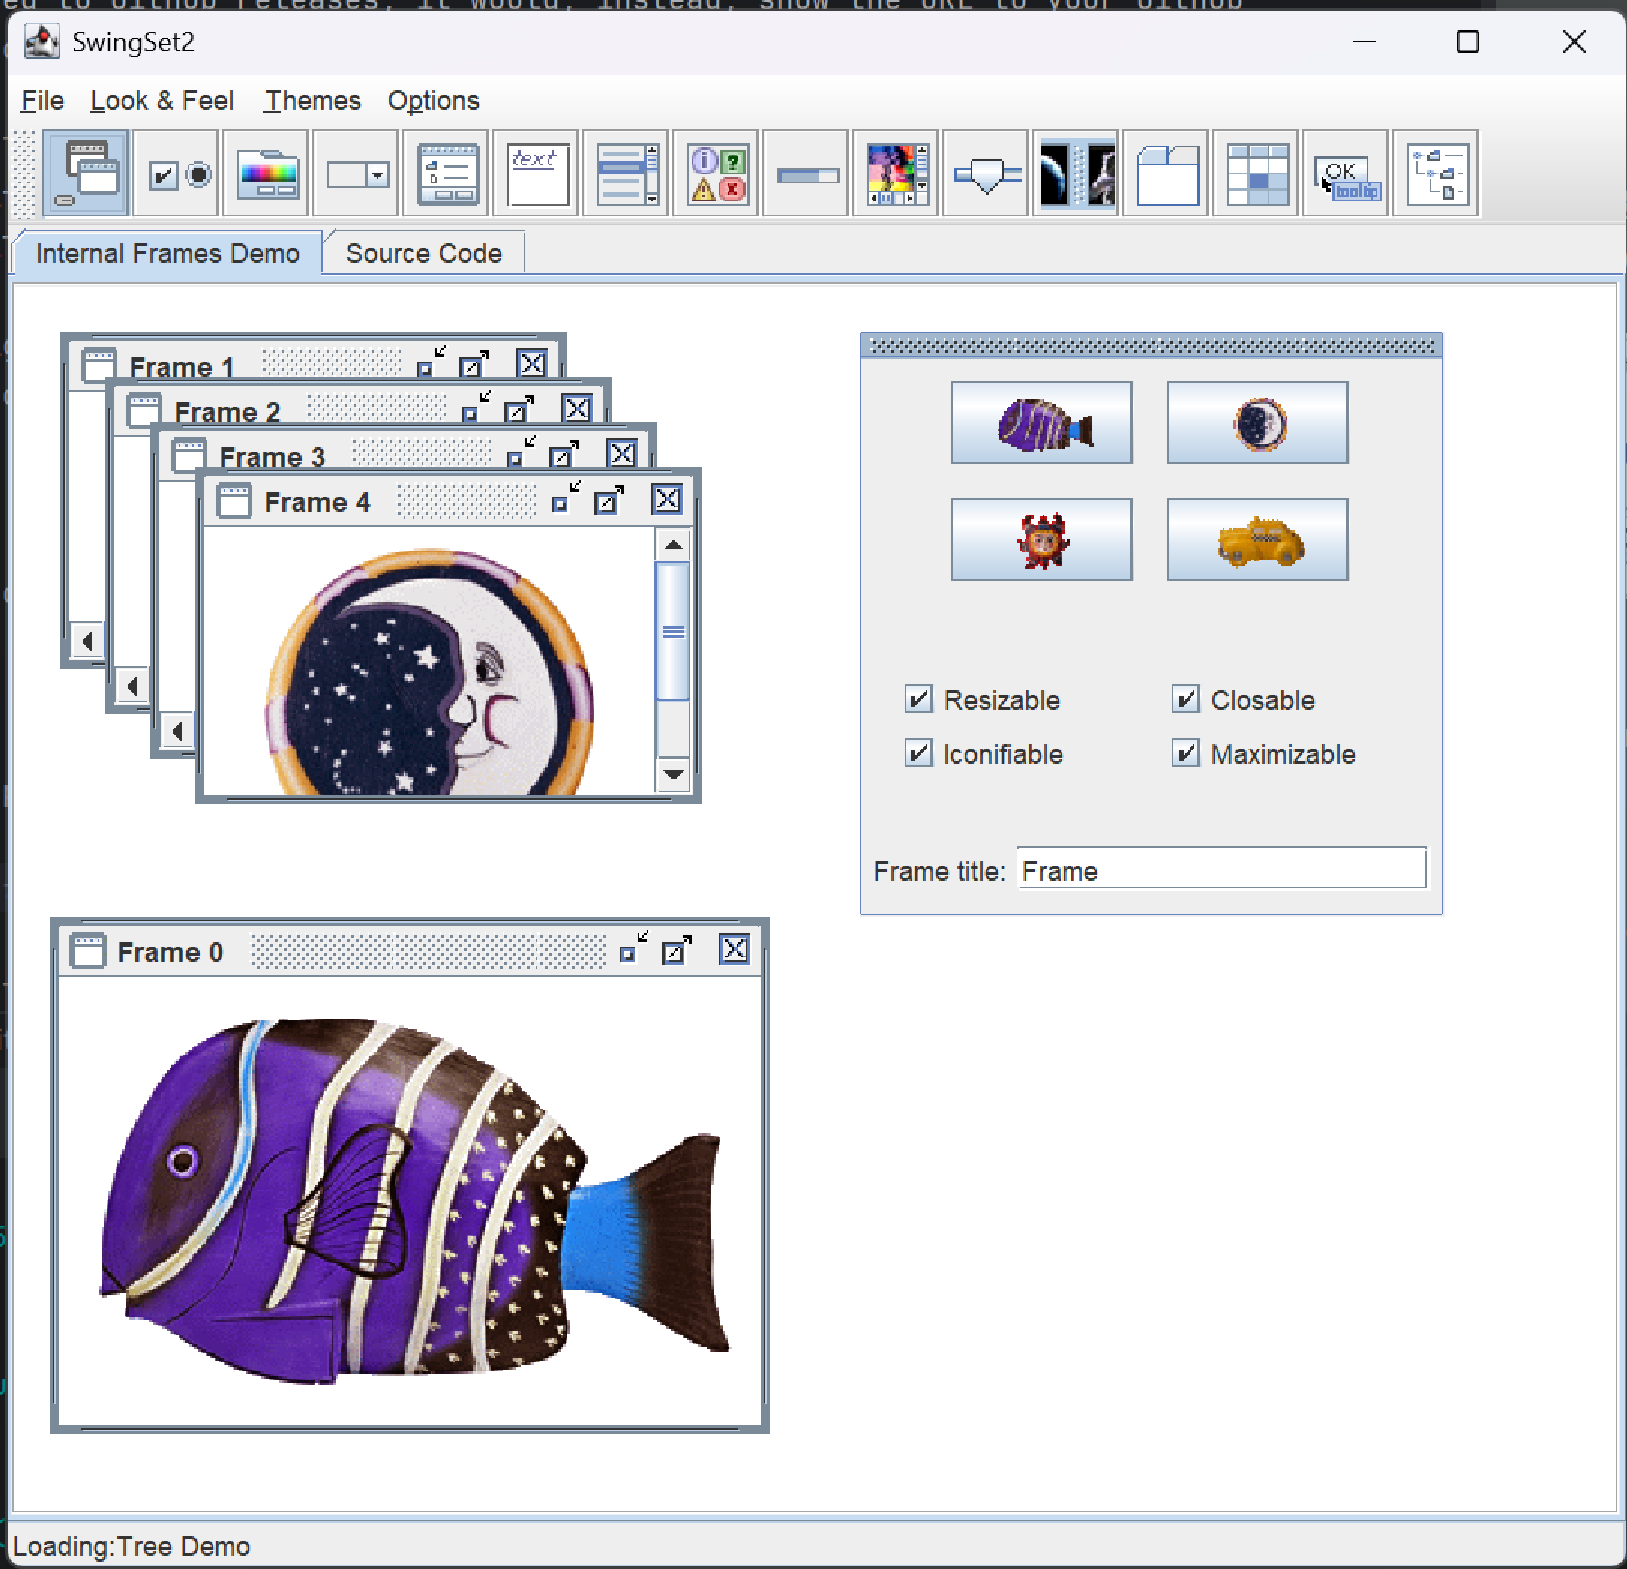The height and width of the screenshot is (1569, 1627).
Task: Open the Look & Feel menu
Action: [x=162, y=101]
